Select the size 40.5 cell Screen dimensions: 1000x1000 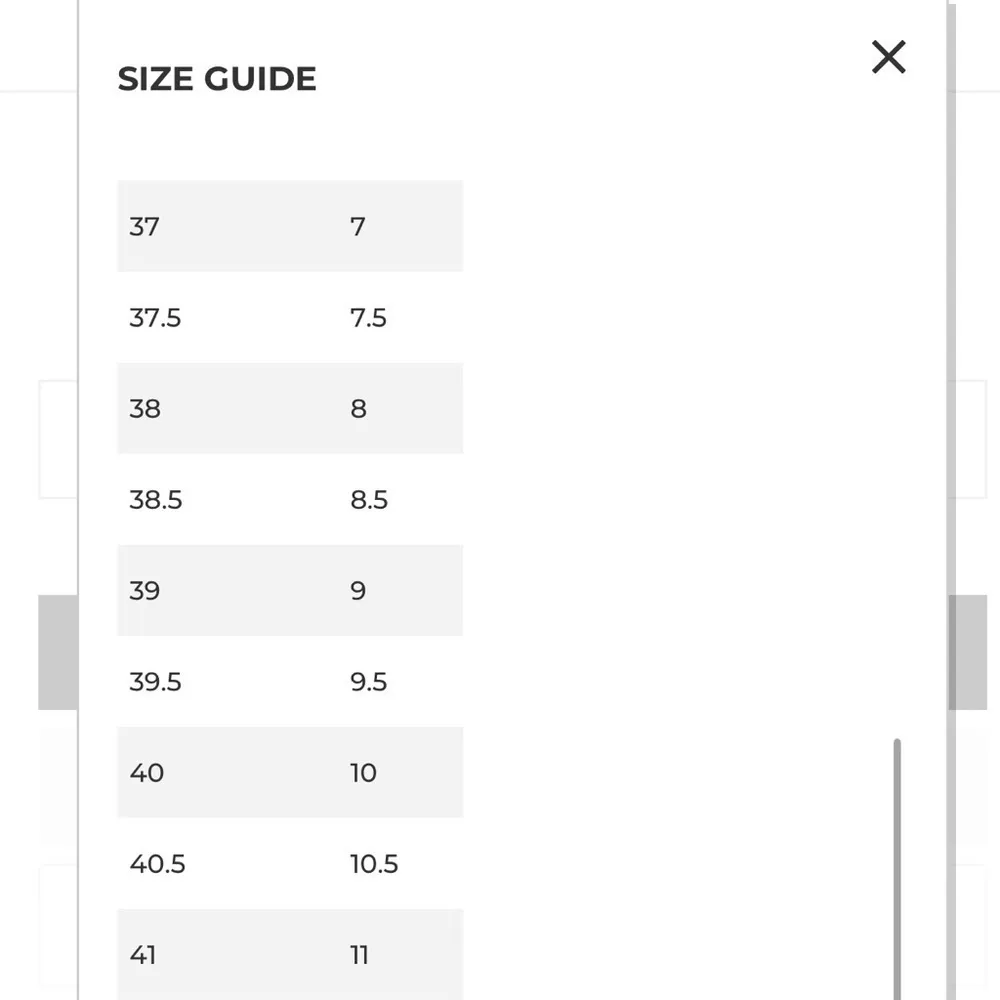tap(158, 864)
